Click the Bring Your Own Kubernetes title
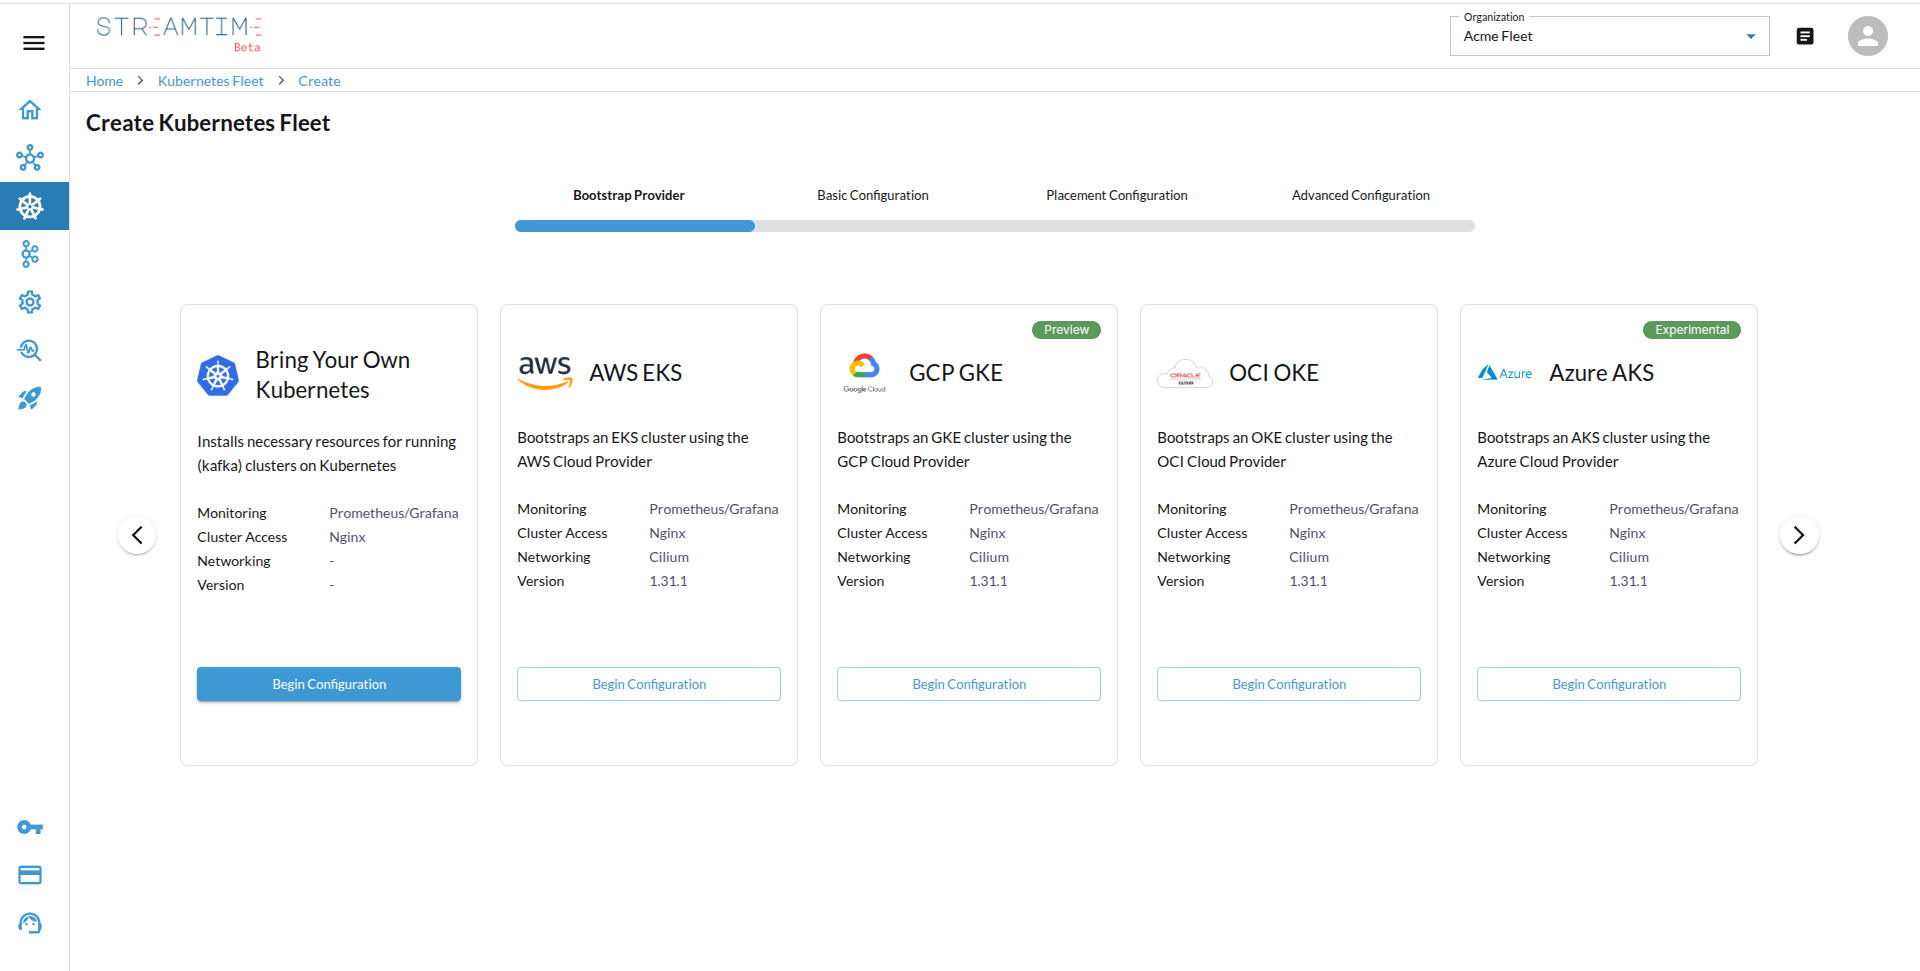 (x=333, y=375)
